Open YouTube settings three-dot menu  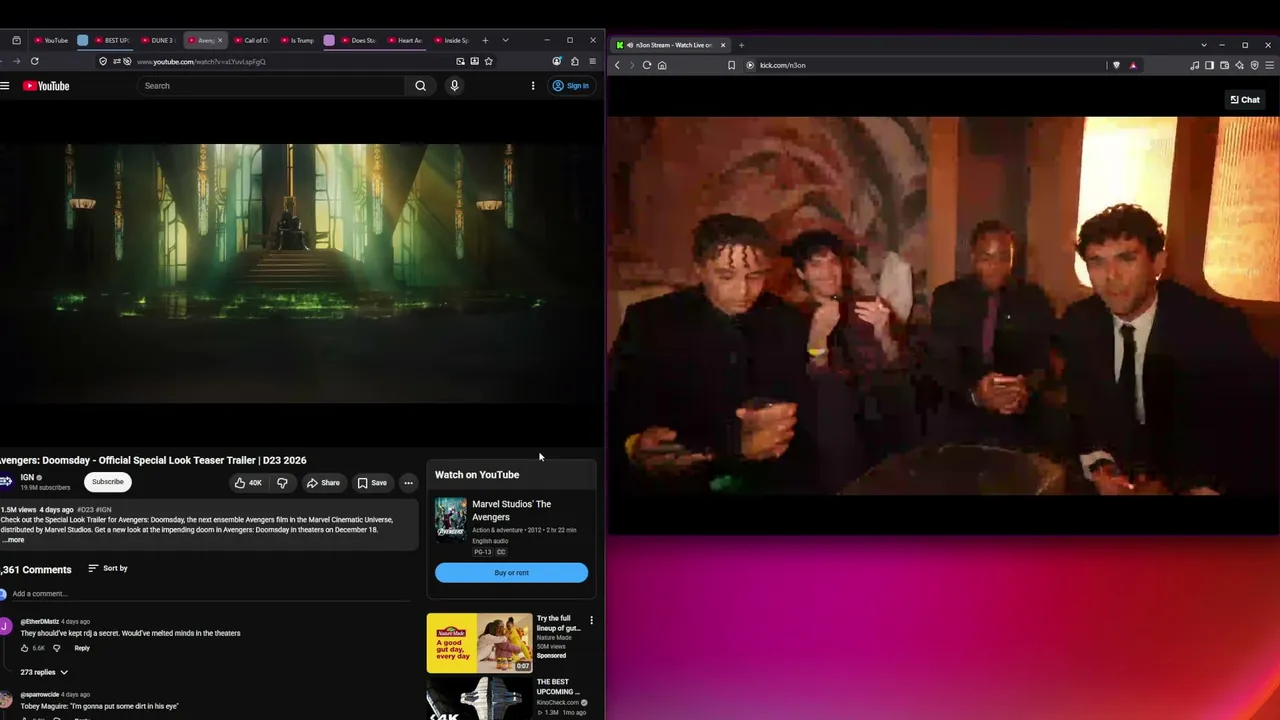533,86
